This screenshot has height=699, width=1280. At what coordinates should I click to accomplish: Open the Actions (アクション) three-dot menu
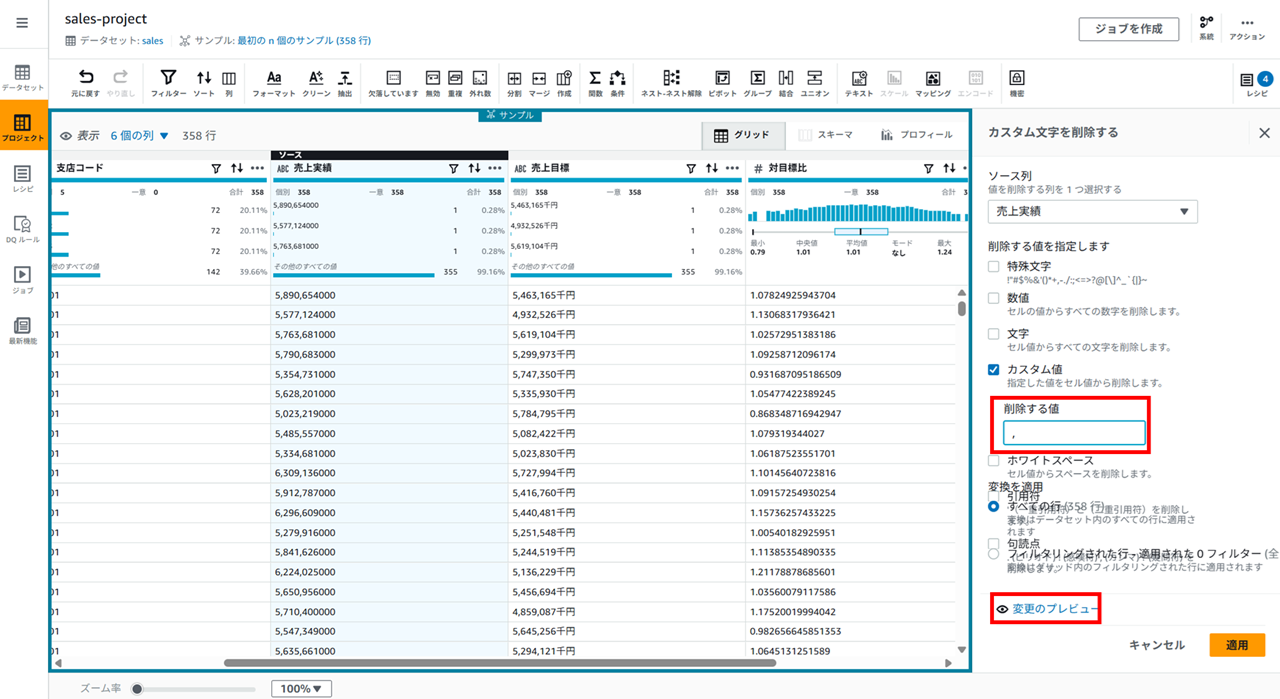[1247, 27]
